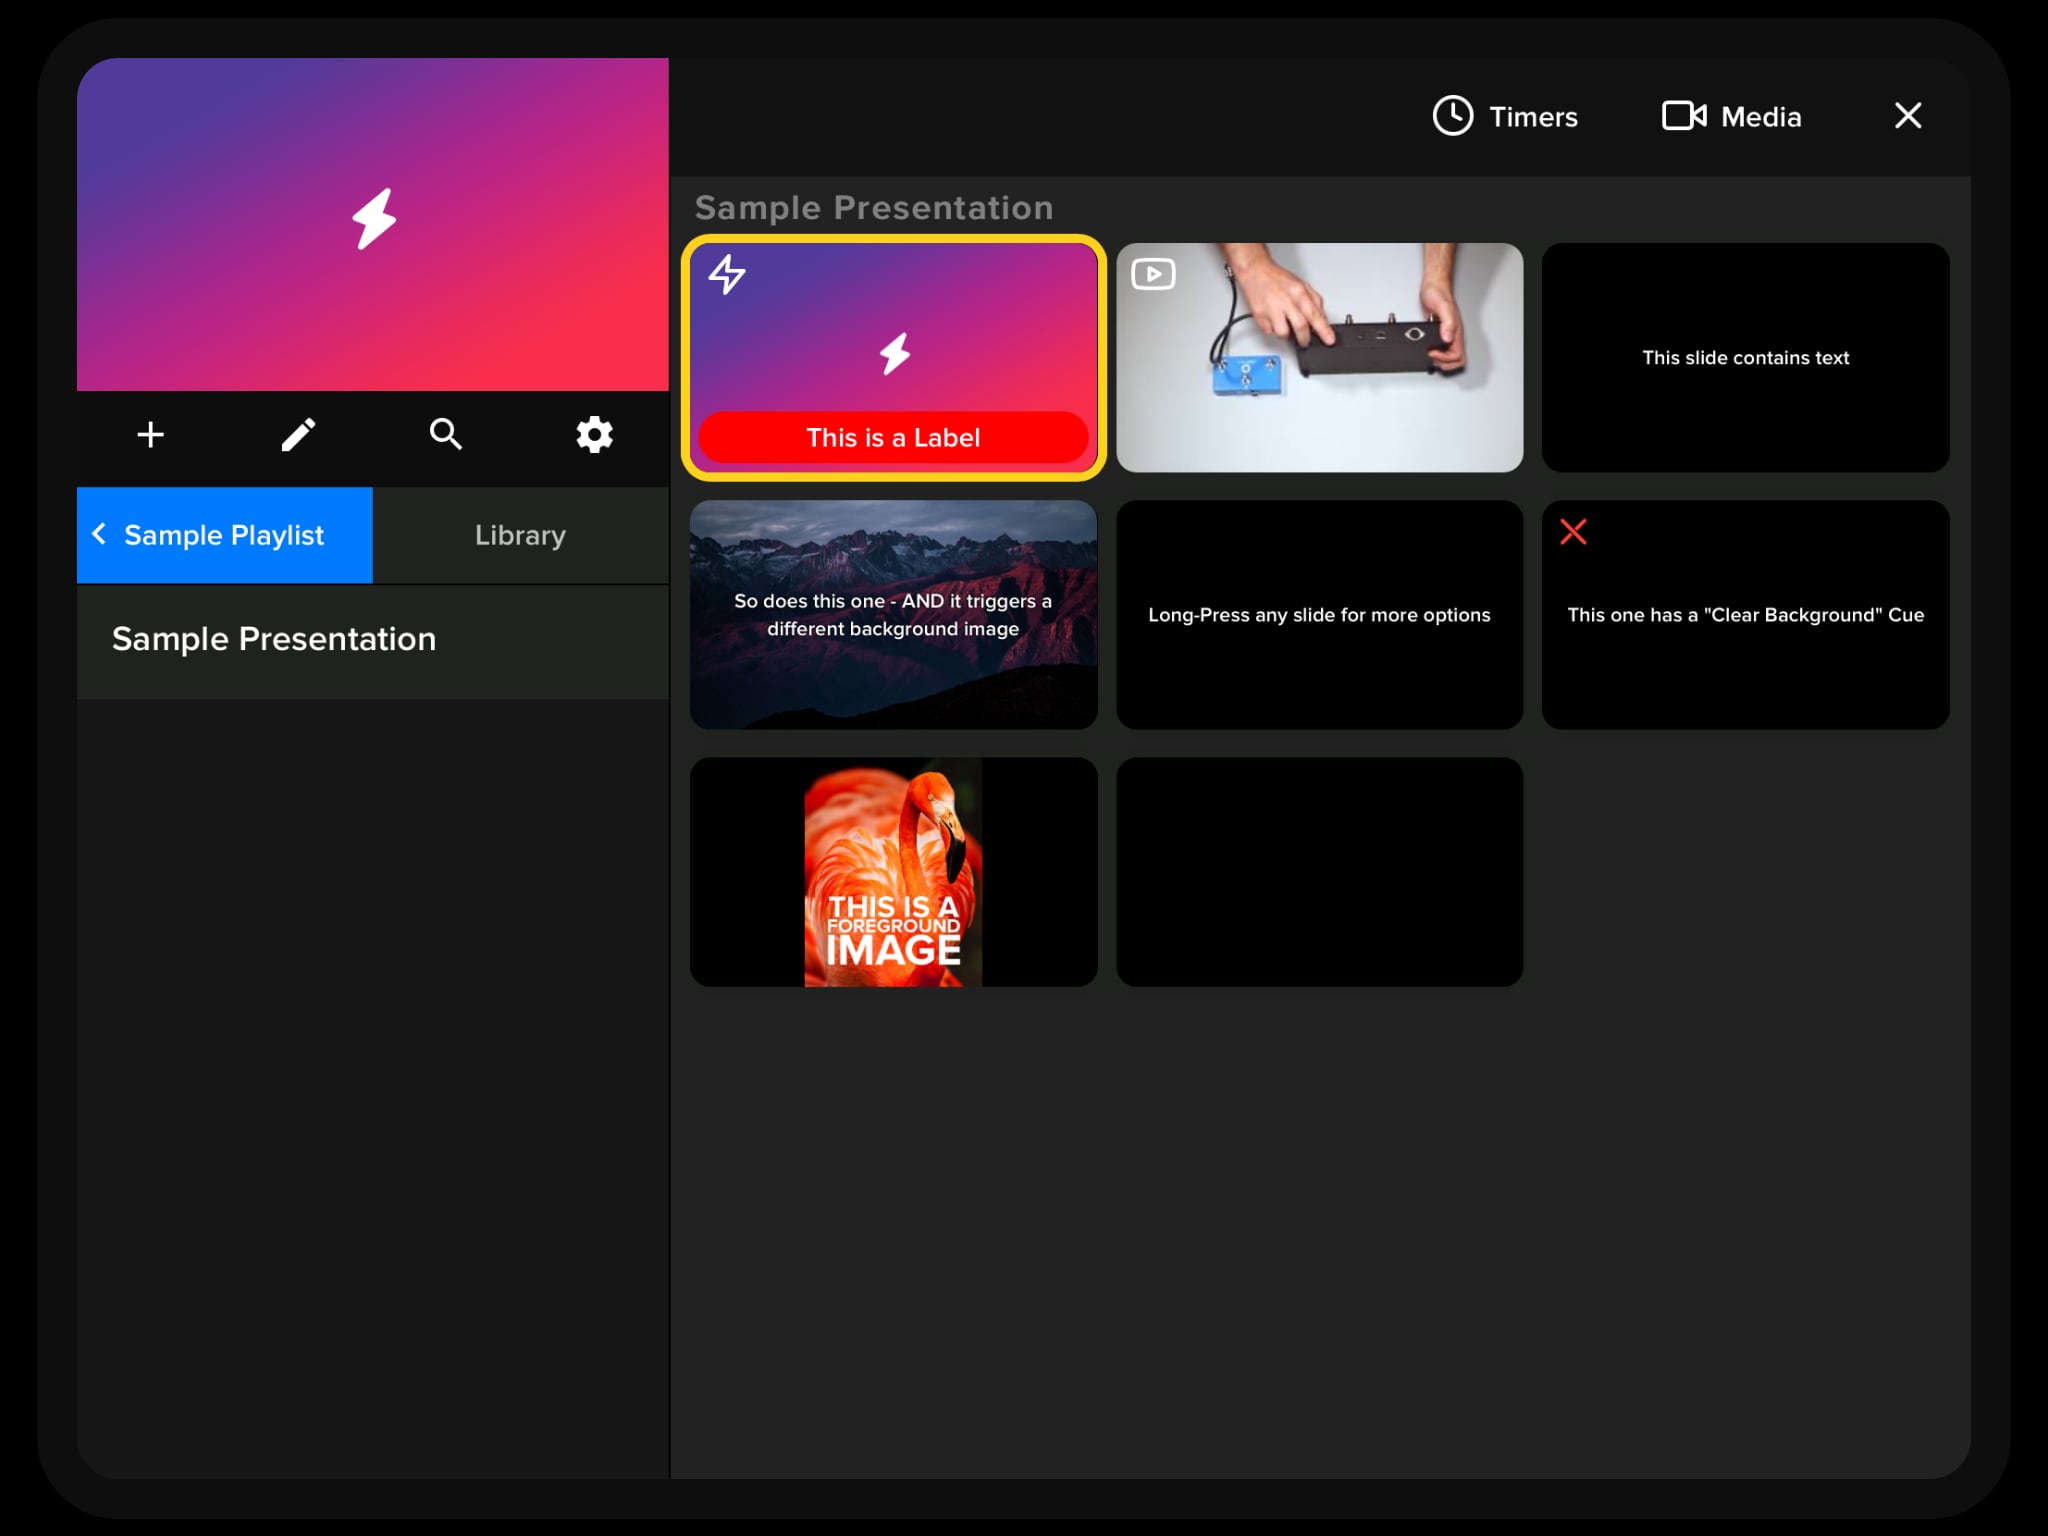Click the red "This is a Label" bar
Viewport: 2048px width, 1536px height.
coord(893,438)
